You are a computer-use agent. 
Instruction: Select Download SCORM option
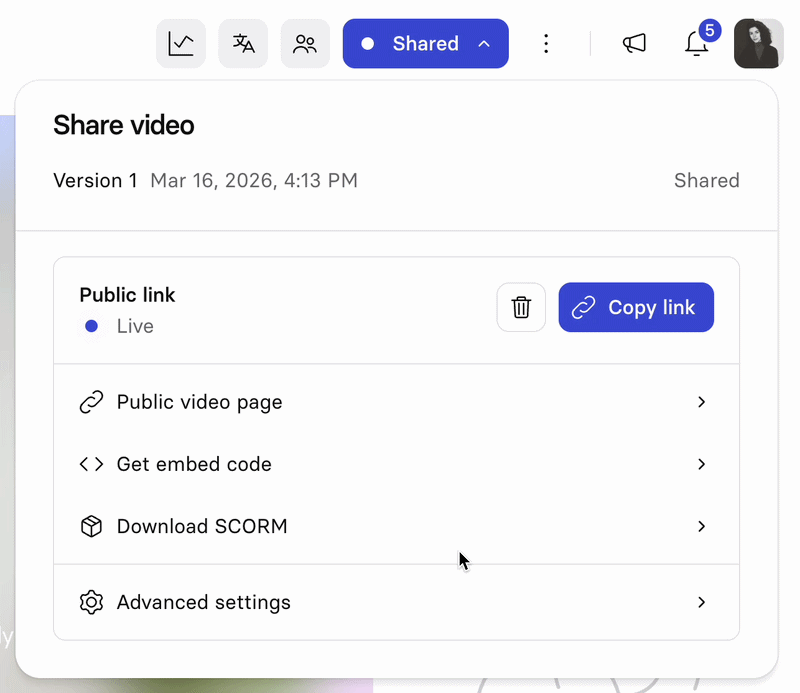pos(396,526)
